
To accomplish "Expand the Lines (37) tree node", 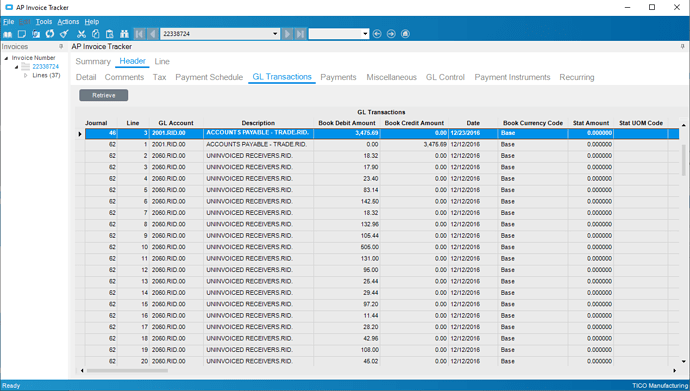I will point(26,76).
